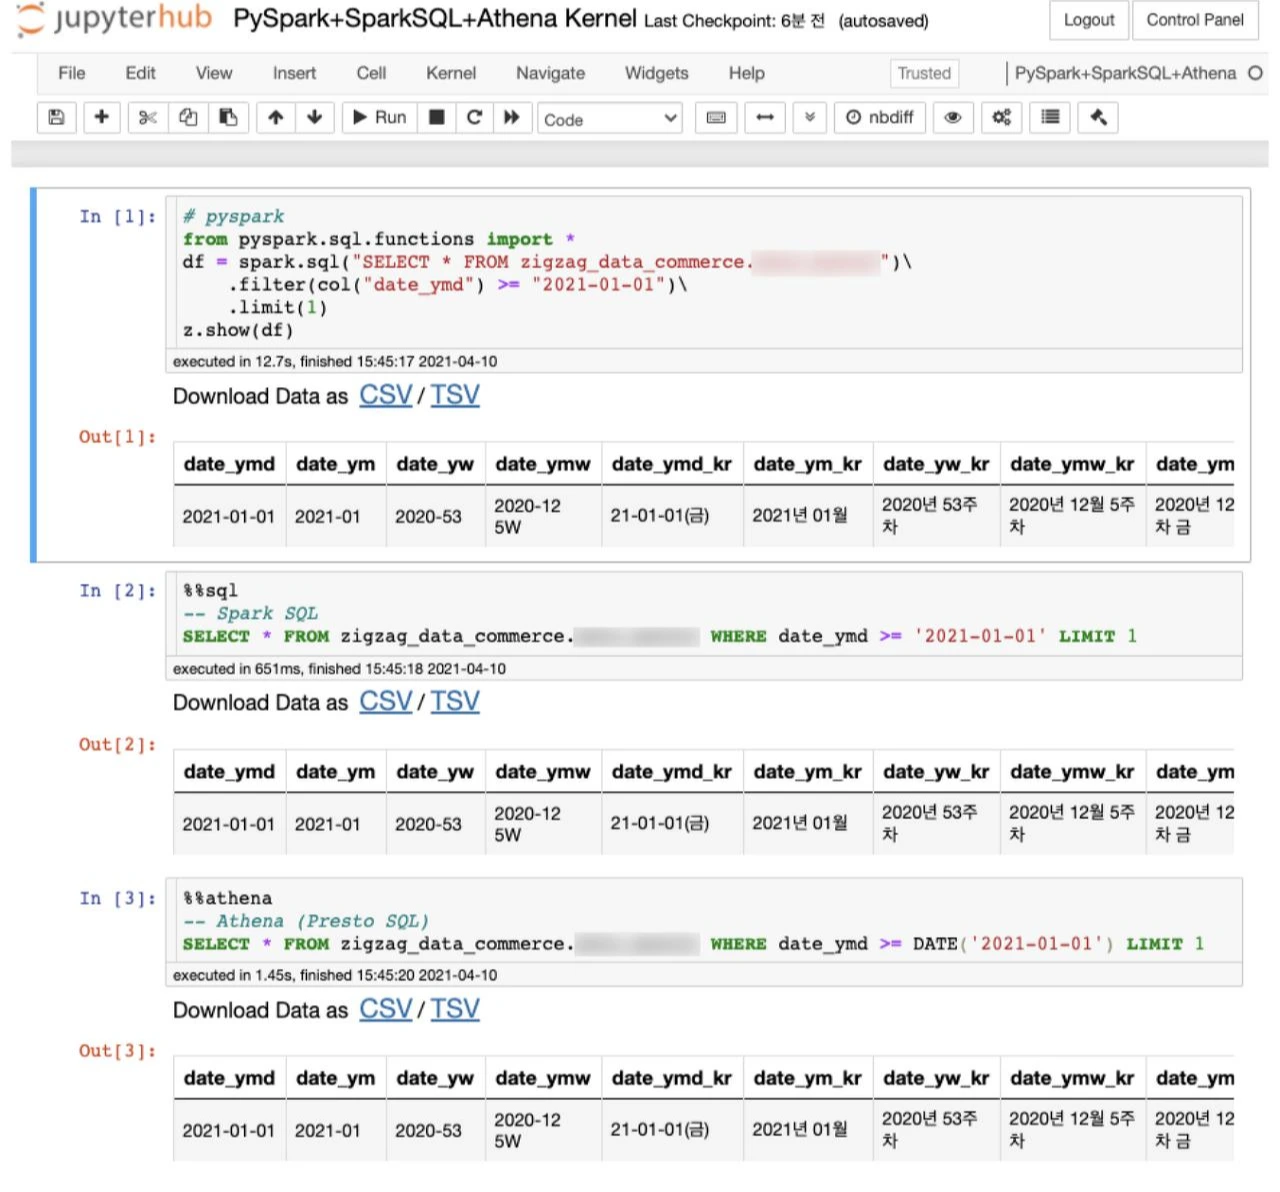Focus the pyspark code cell In [1]

click(x=704, y=273)
